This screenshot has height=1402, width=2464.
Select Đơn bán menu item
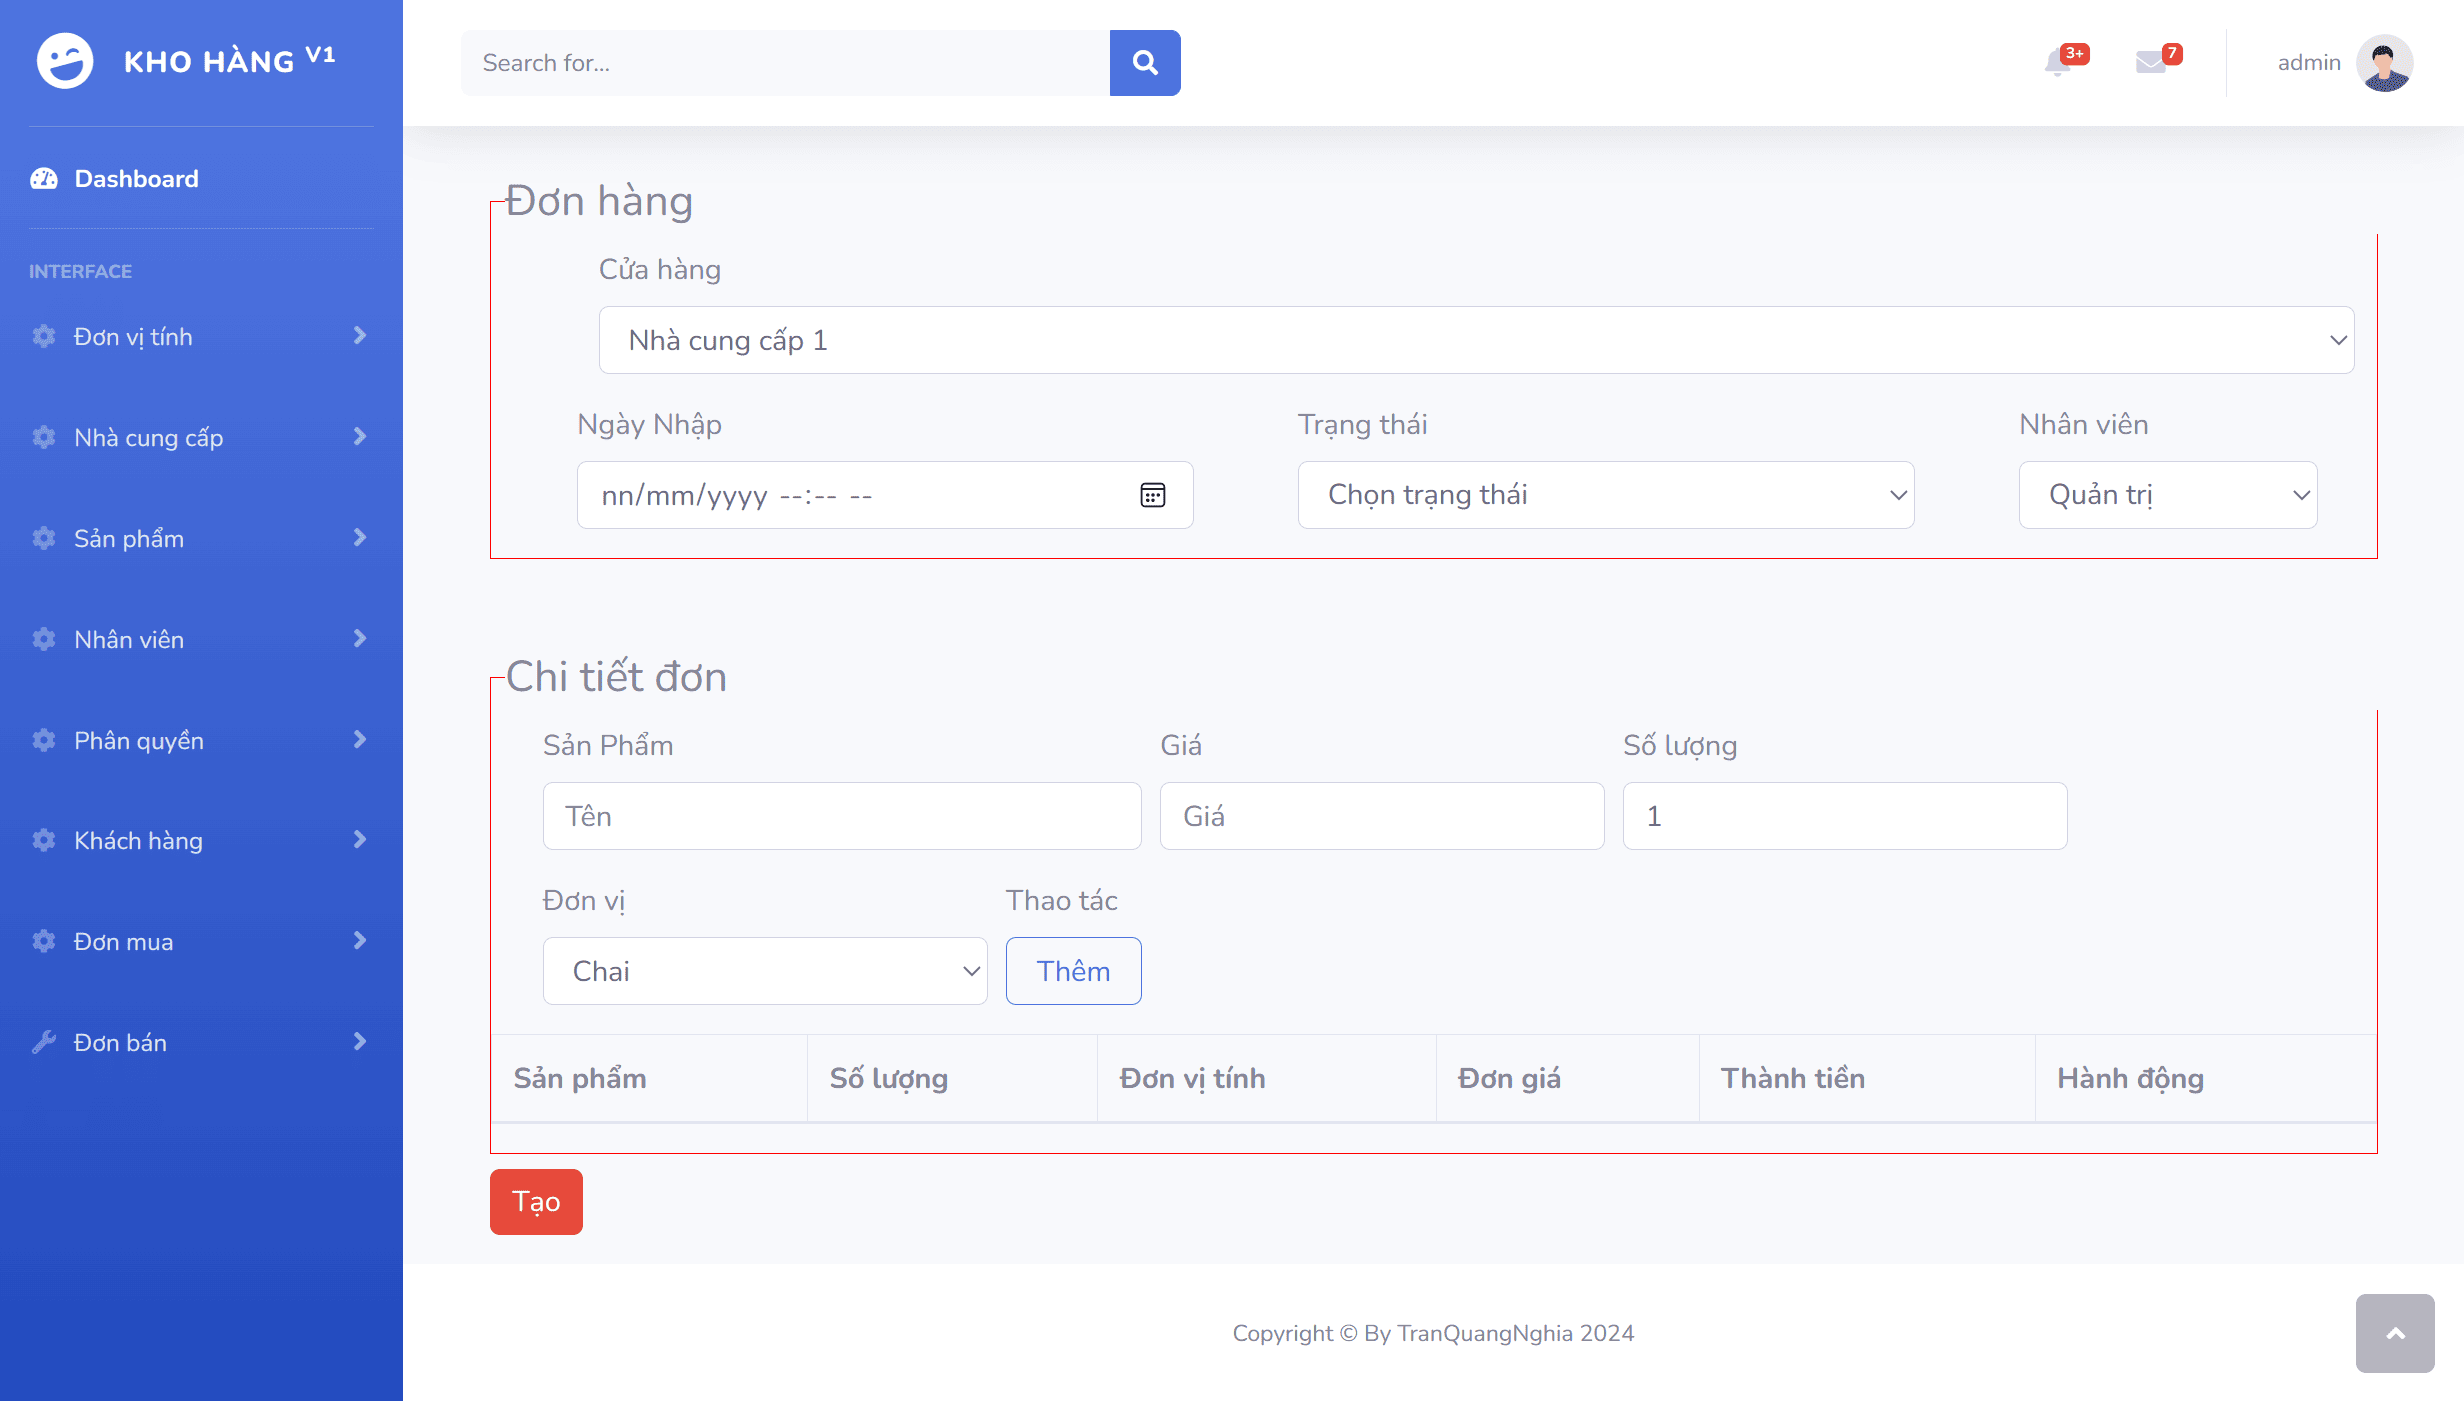pos(201,1042)
